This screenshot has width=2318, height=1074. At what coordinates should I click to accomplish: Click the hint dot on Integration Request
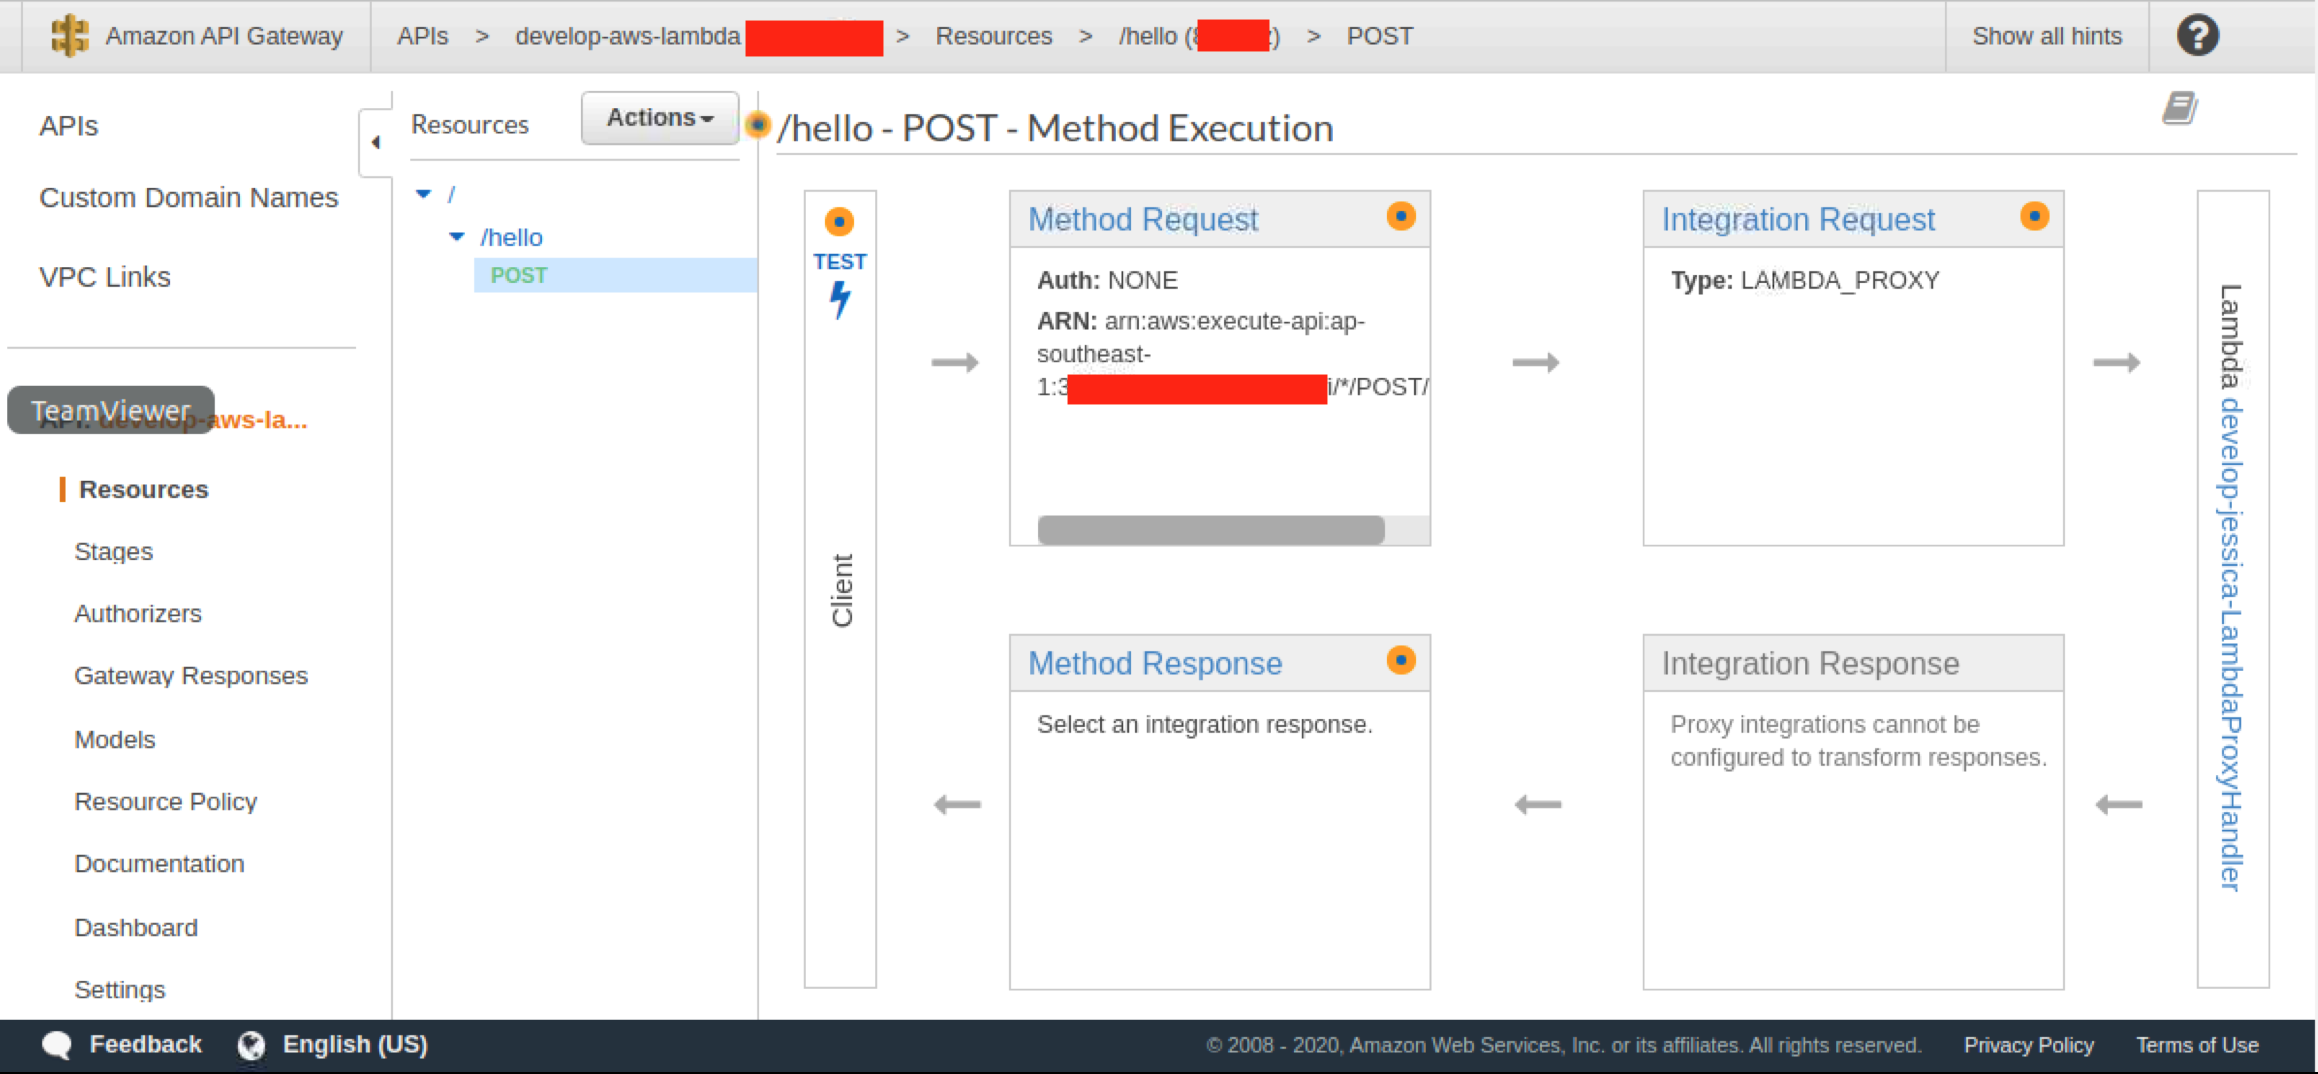coord(2034,216)
